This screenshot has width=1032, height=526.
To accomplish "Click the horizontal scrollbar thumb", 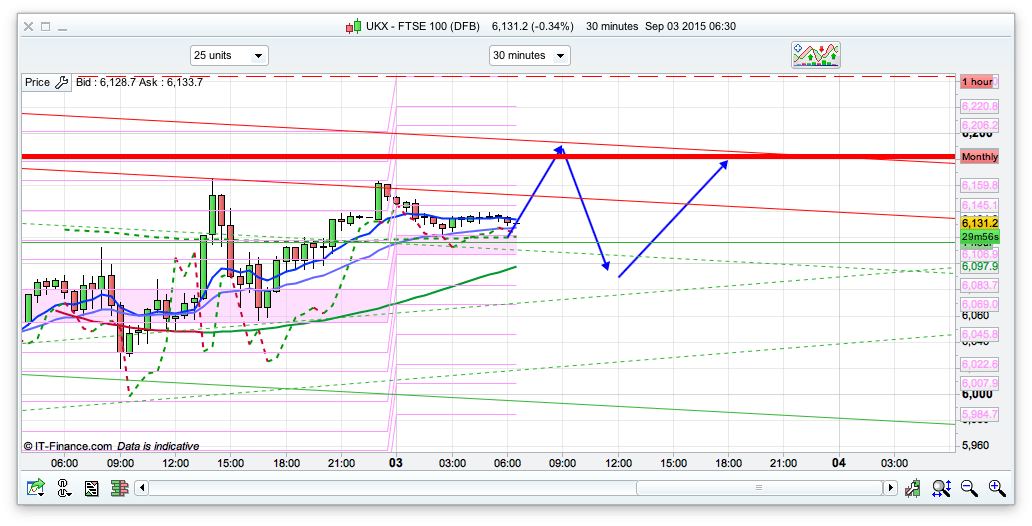I will click(x=759, y=488).
